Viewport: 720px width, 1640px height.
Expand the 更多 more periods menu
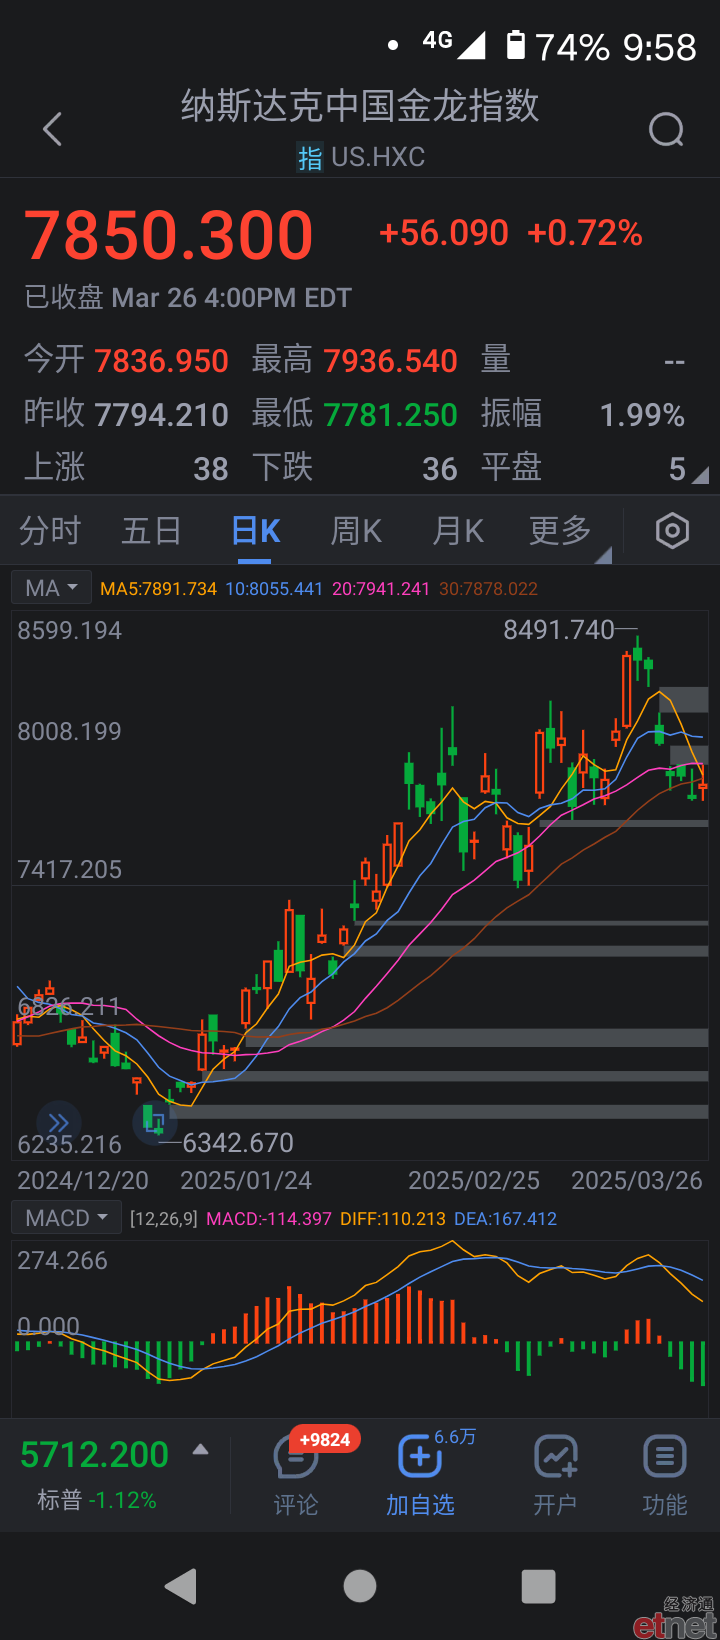569,531
